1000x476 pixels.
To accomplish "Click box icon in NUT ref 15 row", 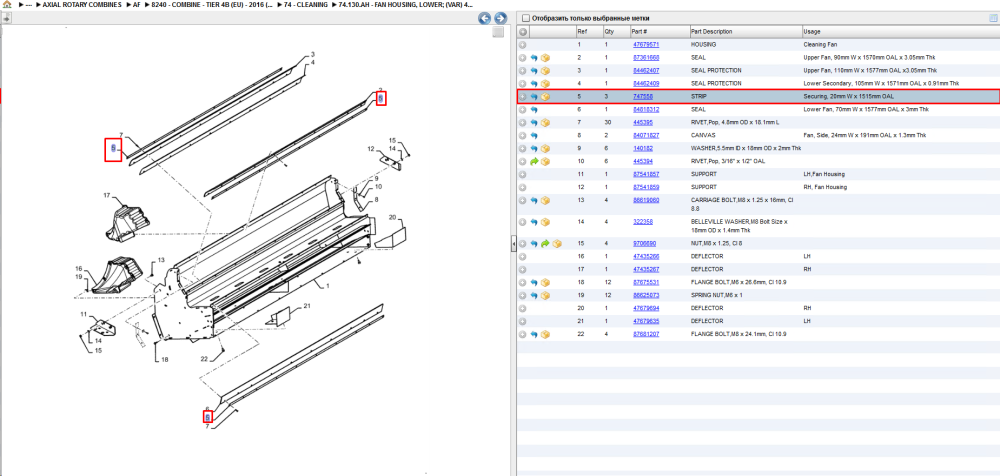I will (x=557, y=244).
